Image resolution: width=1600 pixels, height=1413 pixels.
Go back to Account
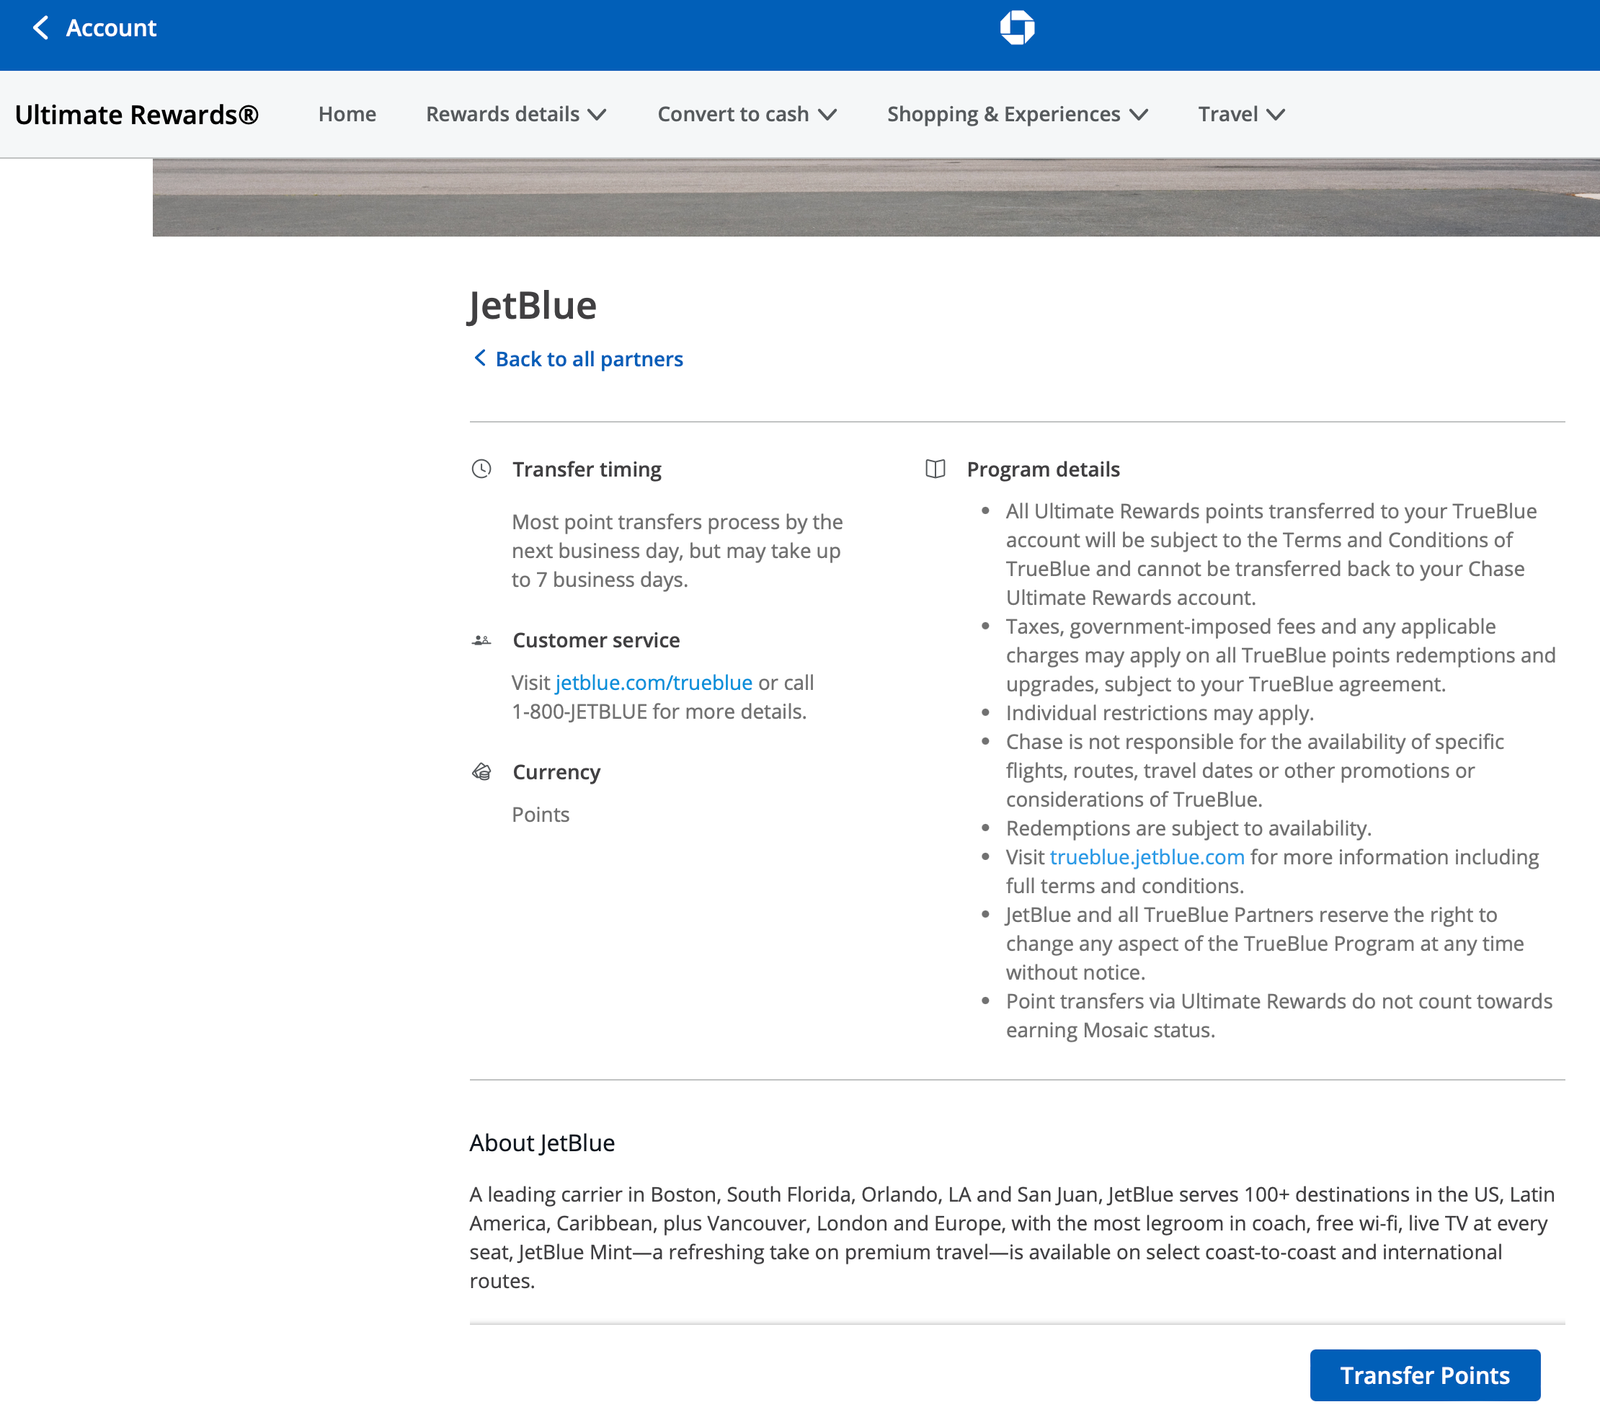tap(111, 28)
